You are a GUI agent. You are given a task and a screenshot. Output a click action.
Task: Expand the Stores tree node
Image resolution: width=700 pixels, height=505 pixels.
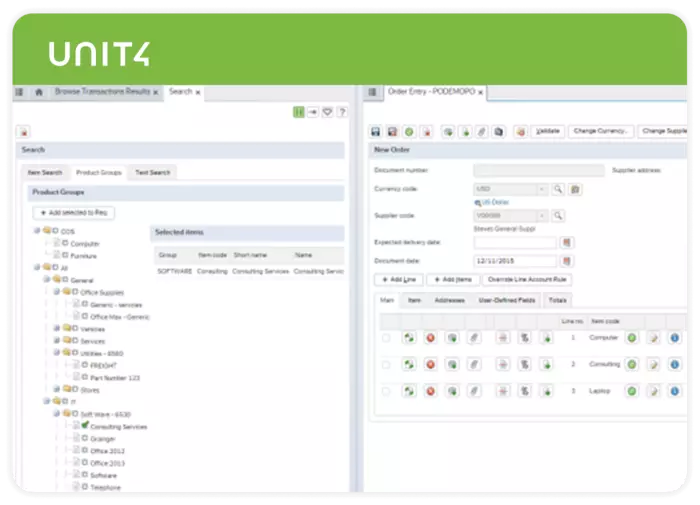pos(56,389)
